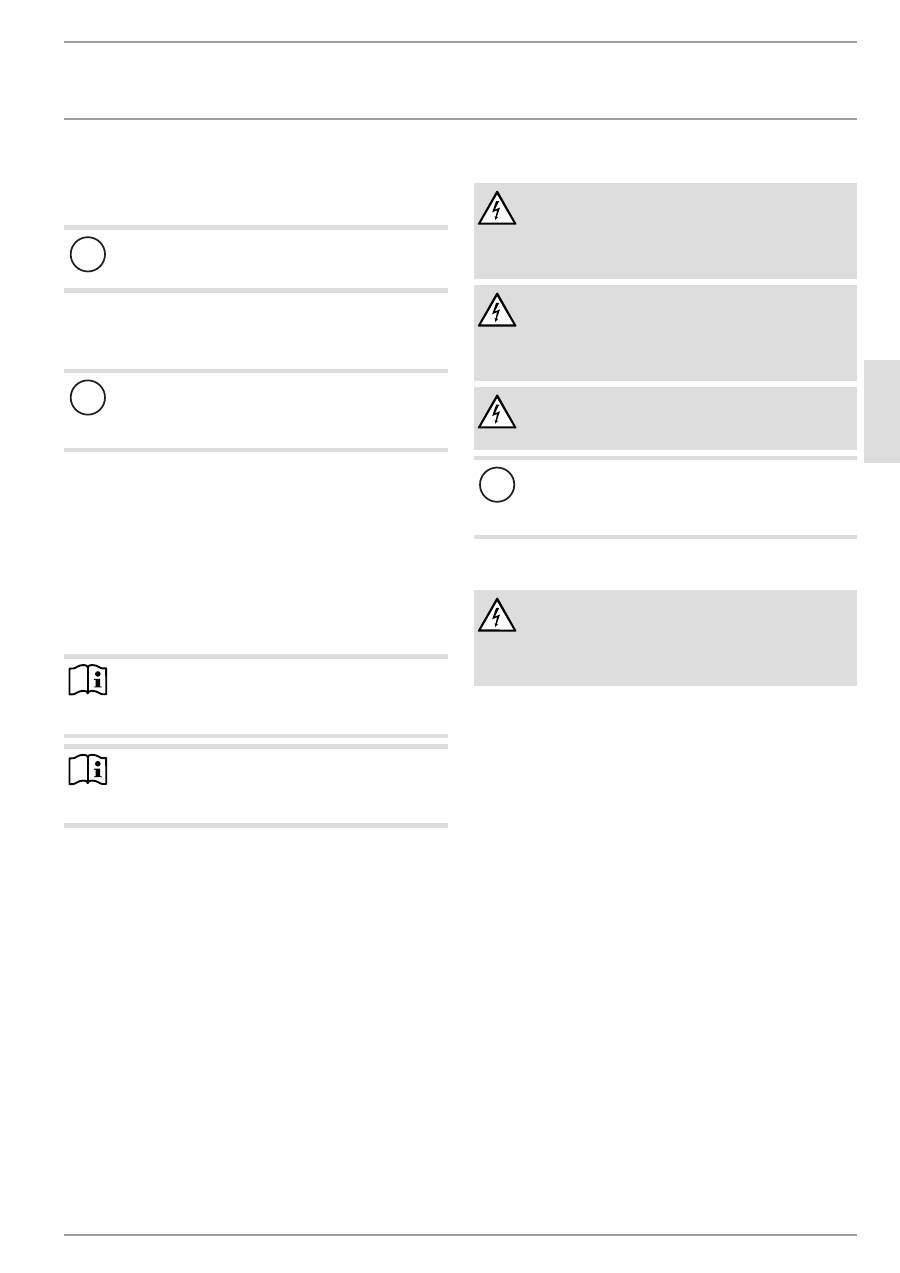Viewport: 900px width, 1273px height.
Task: Select the gray section tab on right page edge
Action: pos(881,412)
